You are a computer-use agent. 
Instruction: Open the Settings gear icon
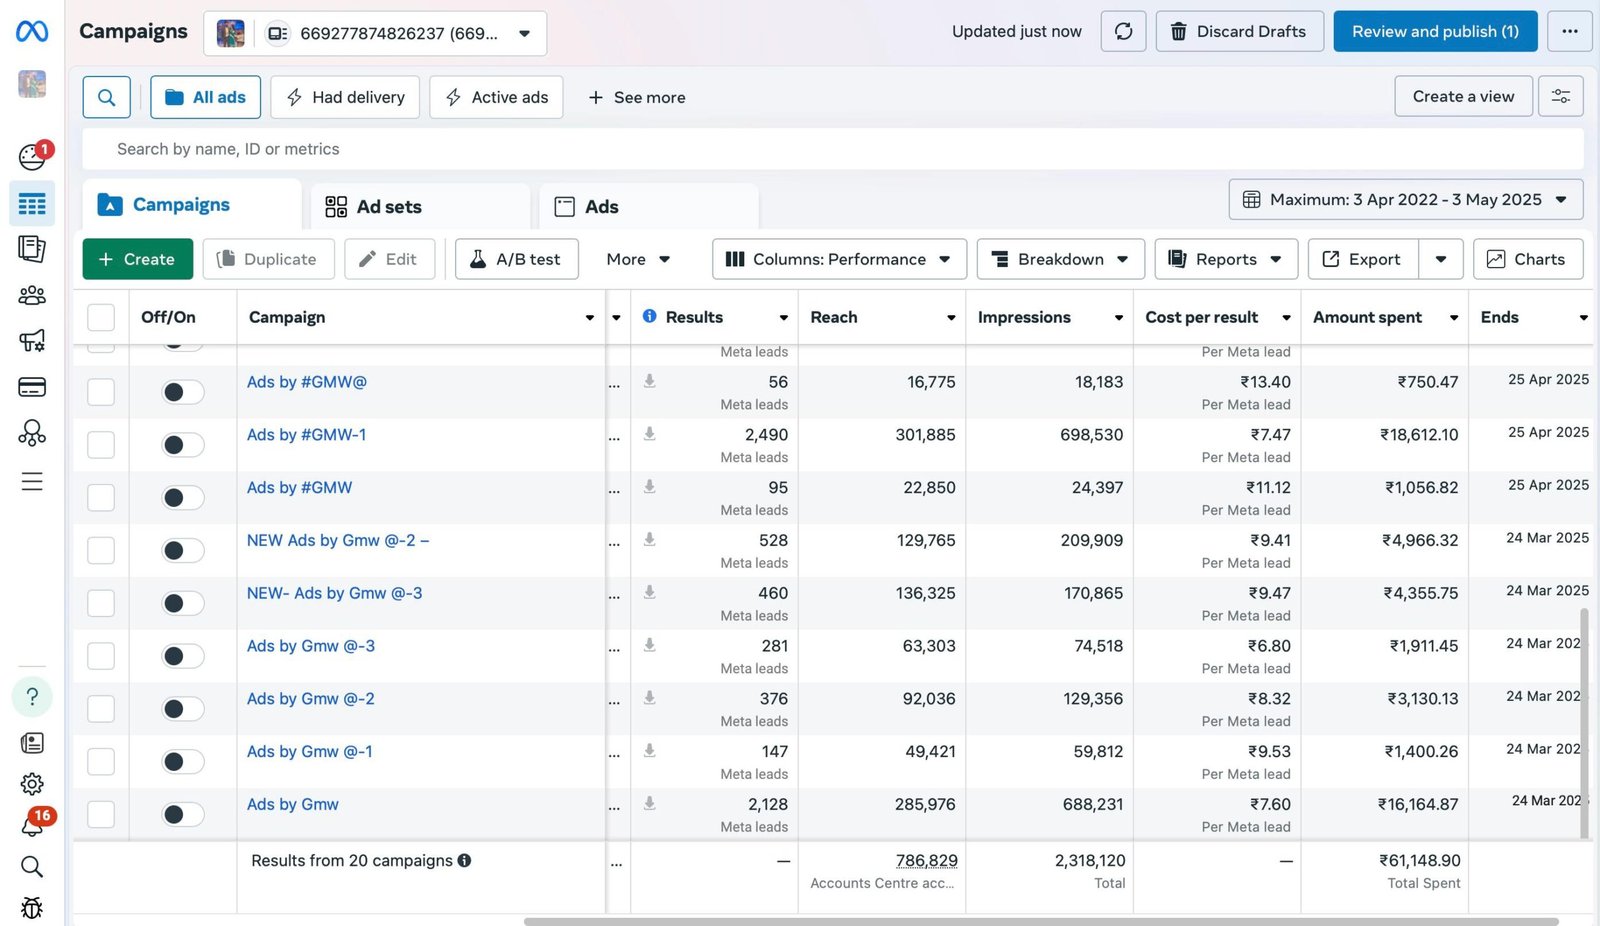pos(32,784)
